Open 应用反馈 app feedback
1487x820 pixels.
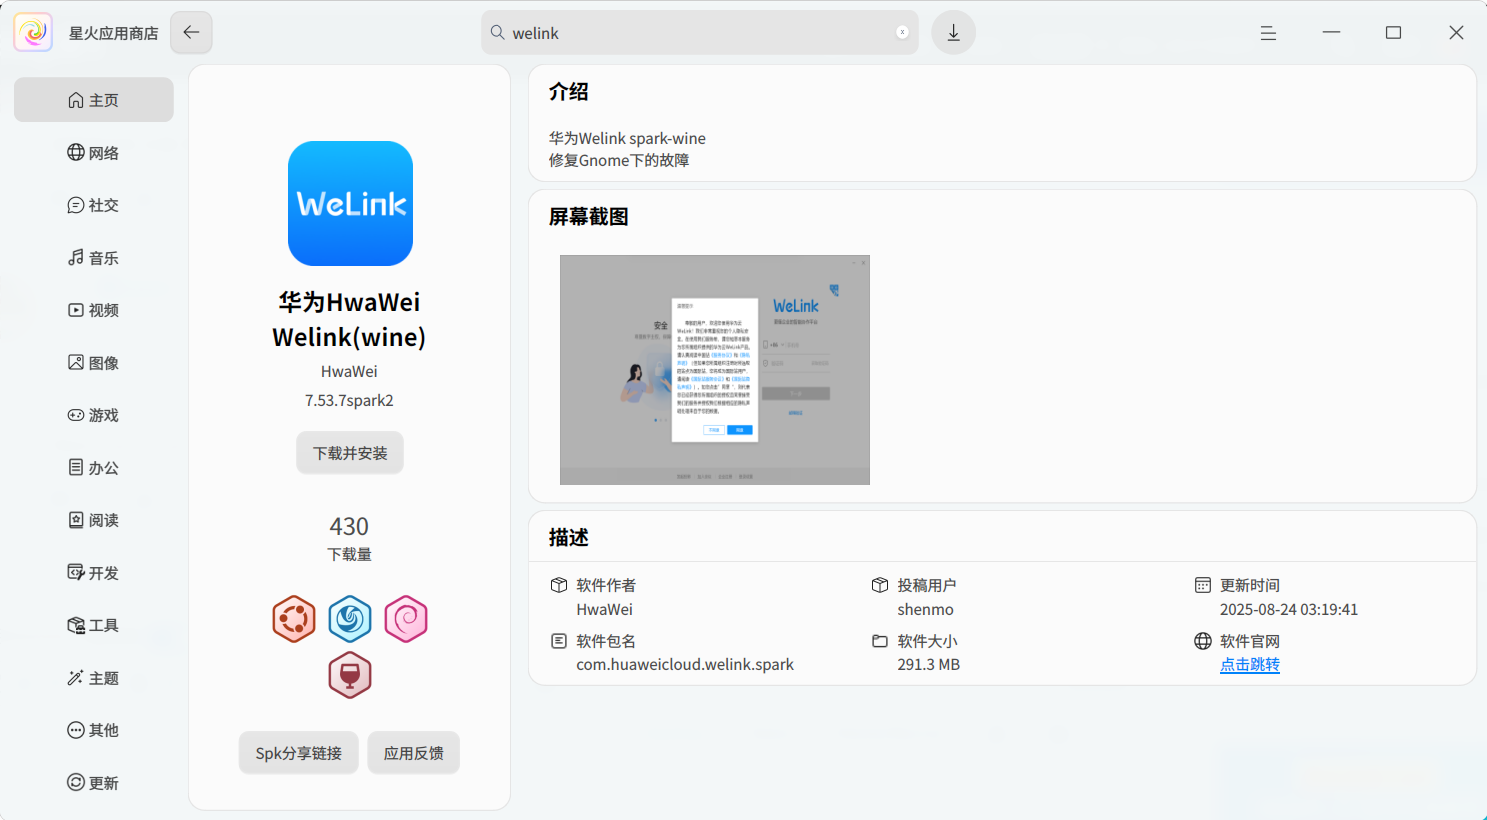[x=414, y=753]
